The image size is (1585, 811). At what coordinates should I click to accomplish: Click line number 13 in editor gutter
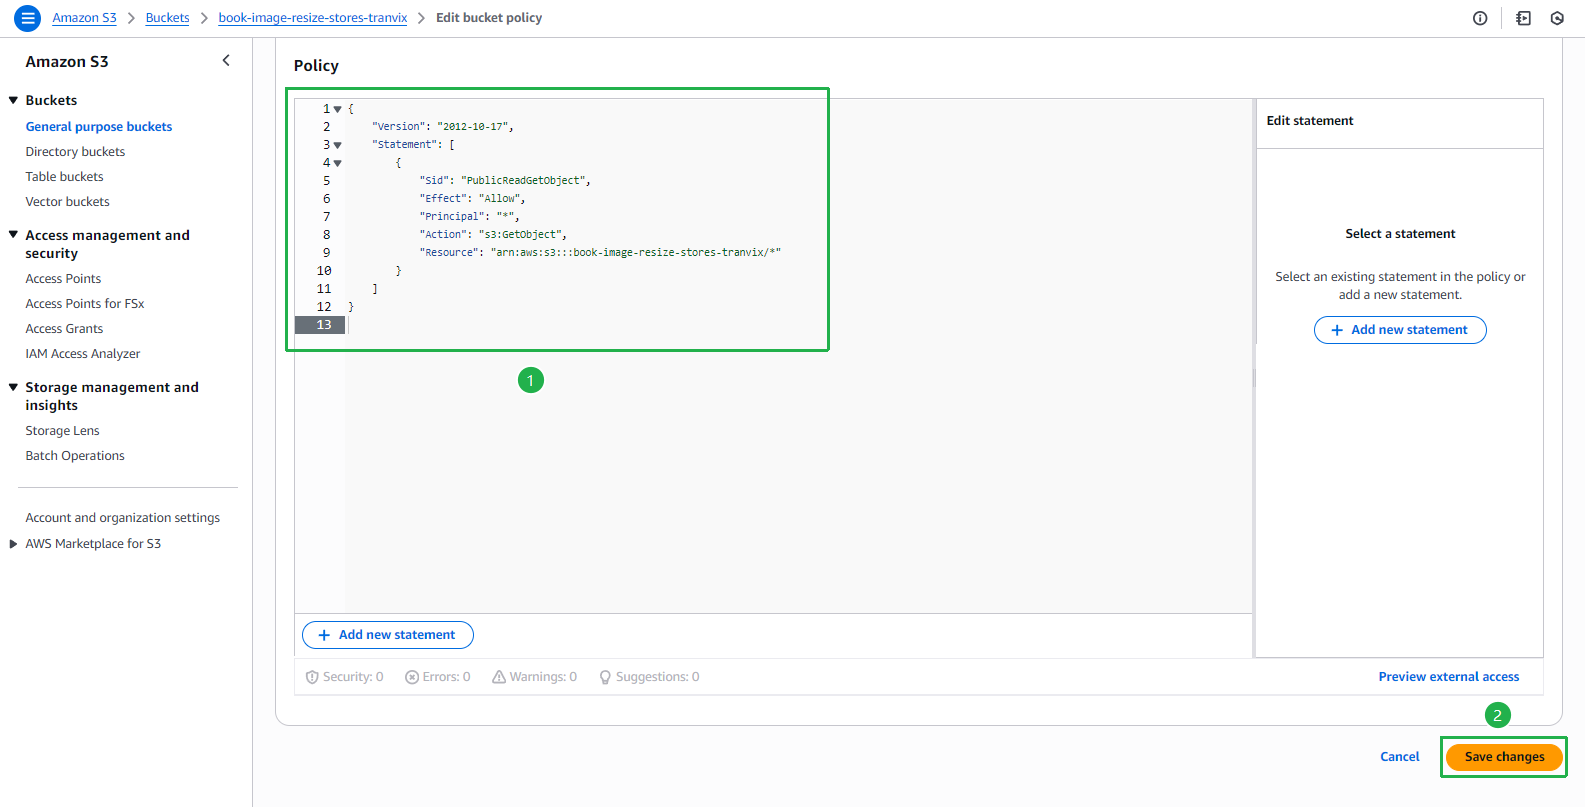coord(324,325)
